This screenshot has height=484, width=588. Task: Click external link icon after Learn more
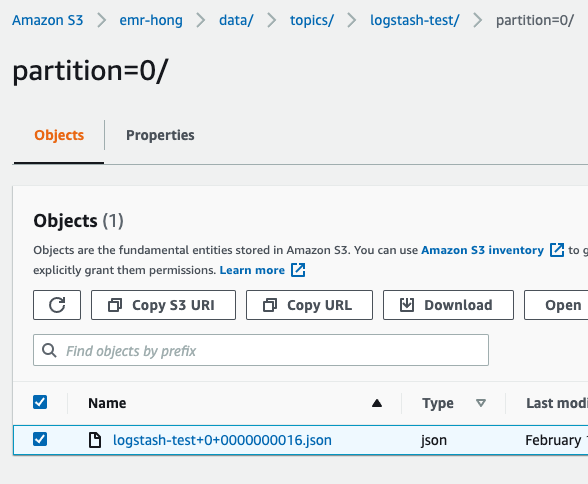click(x=298, y=270)
